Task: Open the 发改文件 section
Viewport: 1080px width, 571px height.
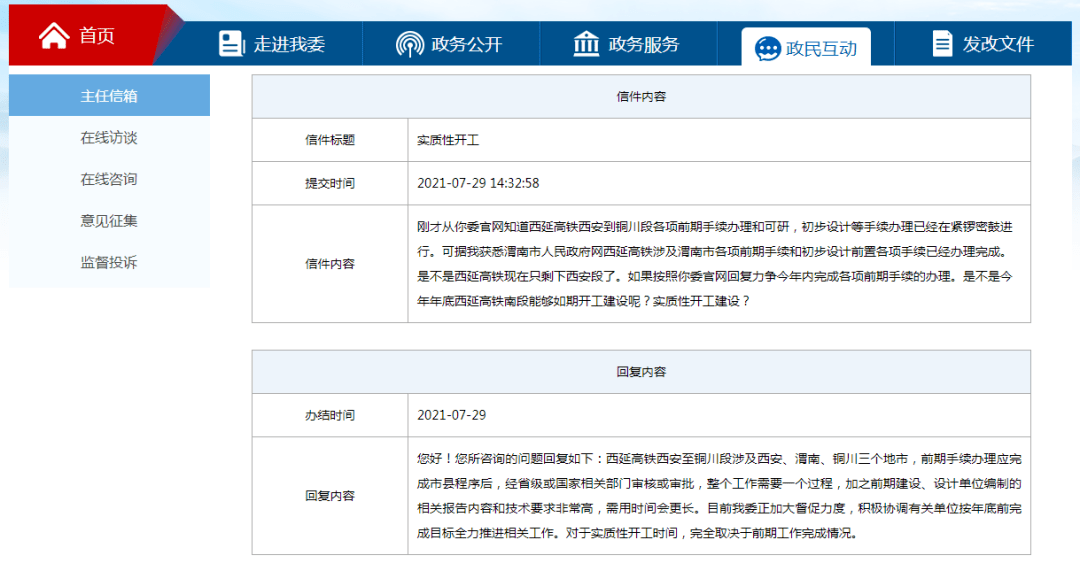Action: [983, 43]
